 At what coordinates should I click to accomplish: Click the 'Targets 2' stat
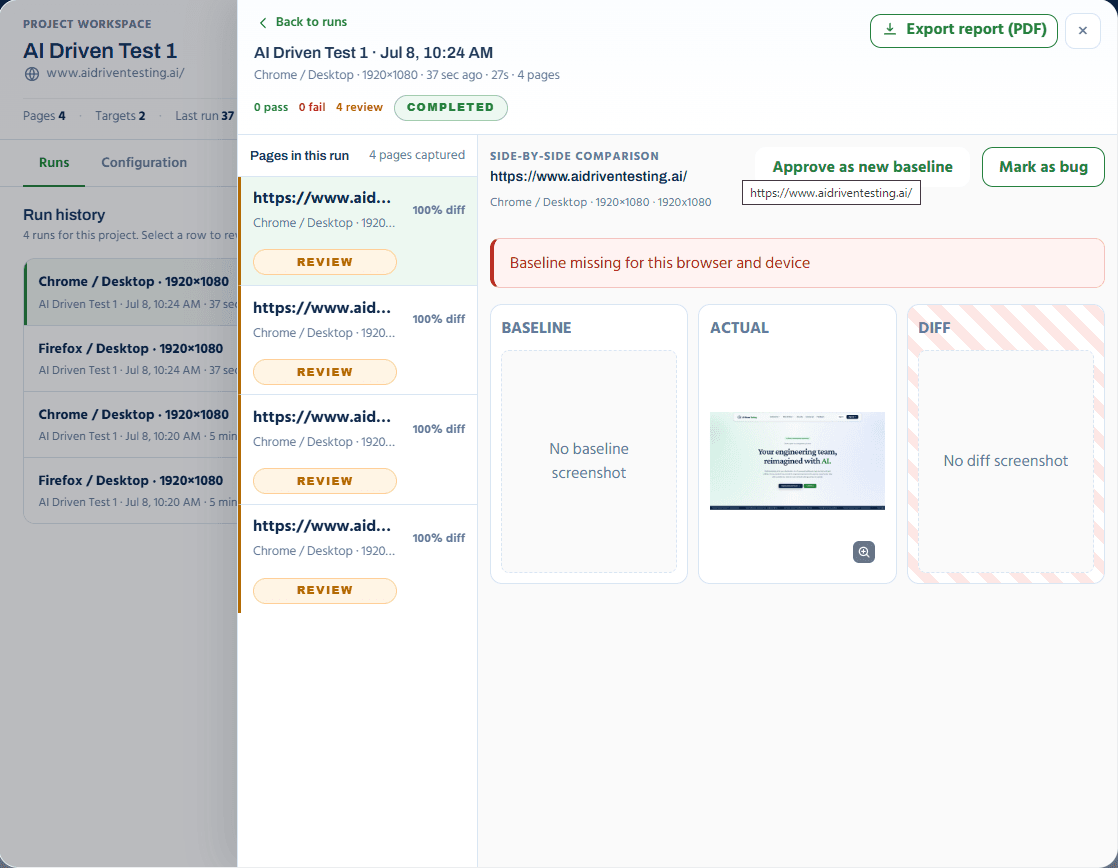[120, 116]
